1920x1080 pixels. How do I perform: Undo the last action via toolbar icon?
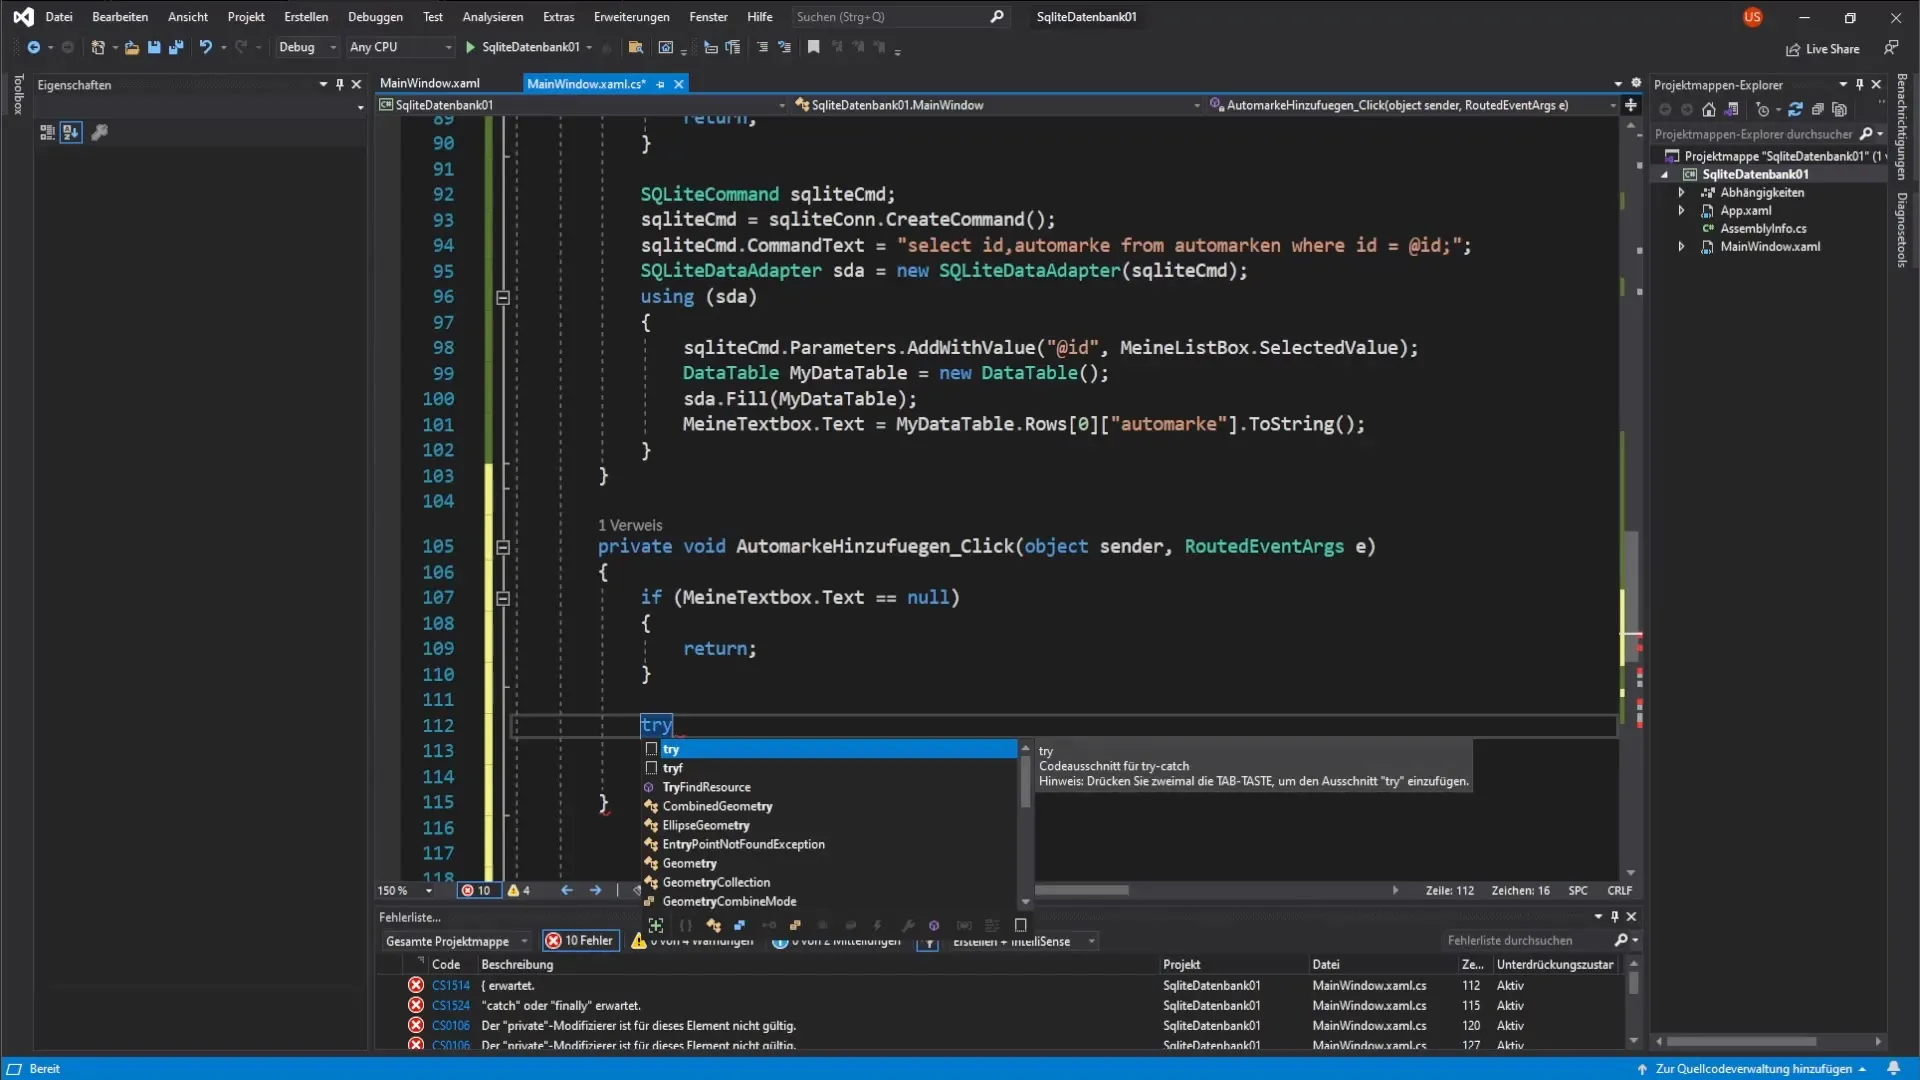pos(205,47)
